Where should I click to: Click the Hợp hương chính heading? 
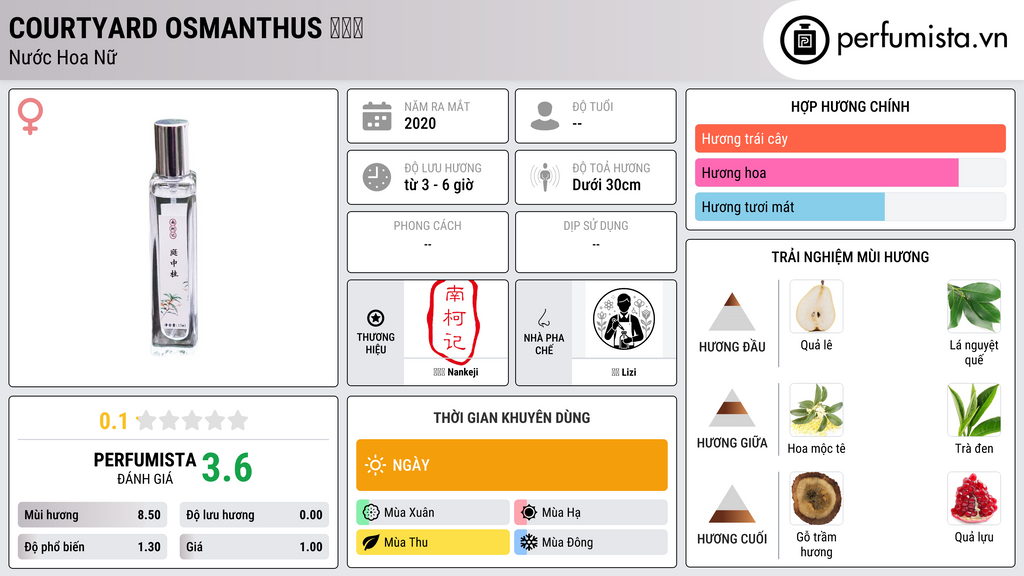click(x=850, y=106)
